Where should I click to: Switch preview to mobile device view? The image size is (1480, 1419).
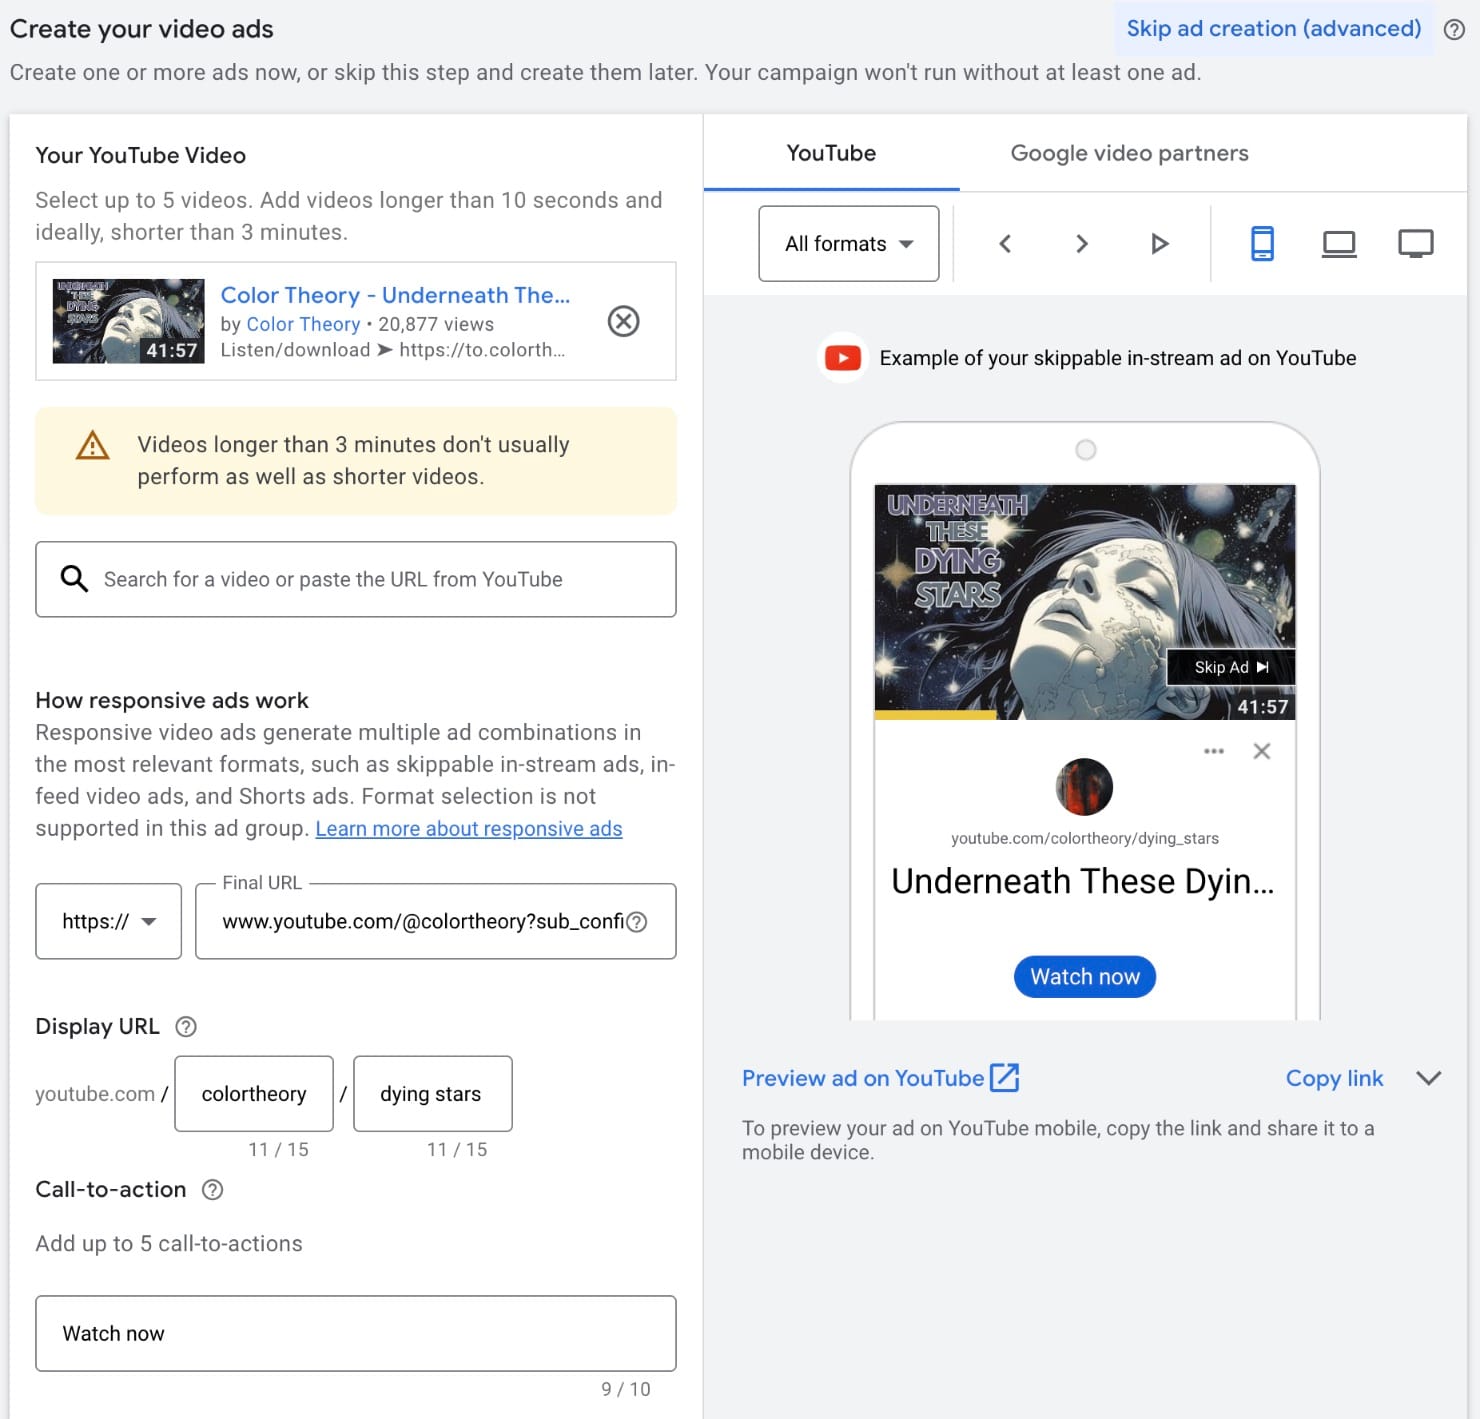pyautogui.click(x=1262, y=243)
